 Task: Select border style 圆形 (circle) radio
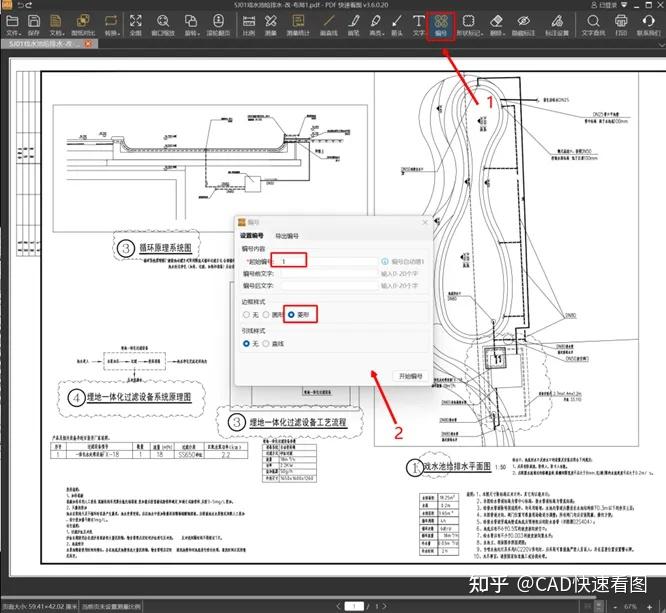point(266,315)
